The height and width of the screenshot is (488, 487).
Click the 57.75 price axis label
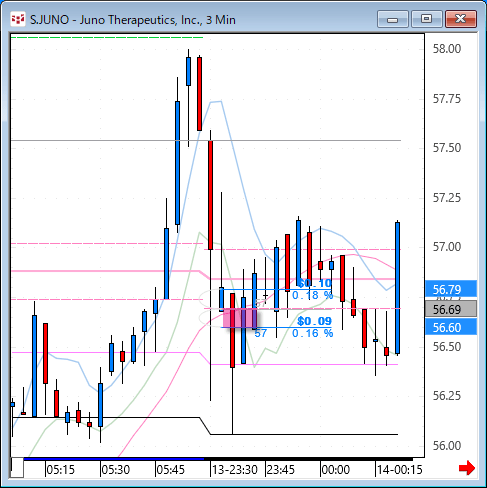[x=447, y=99]
